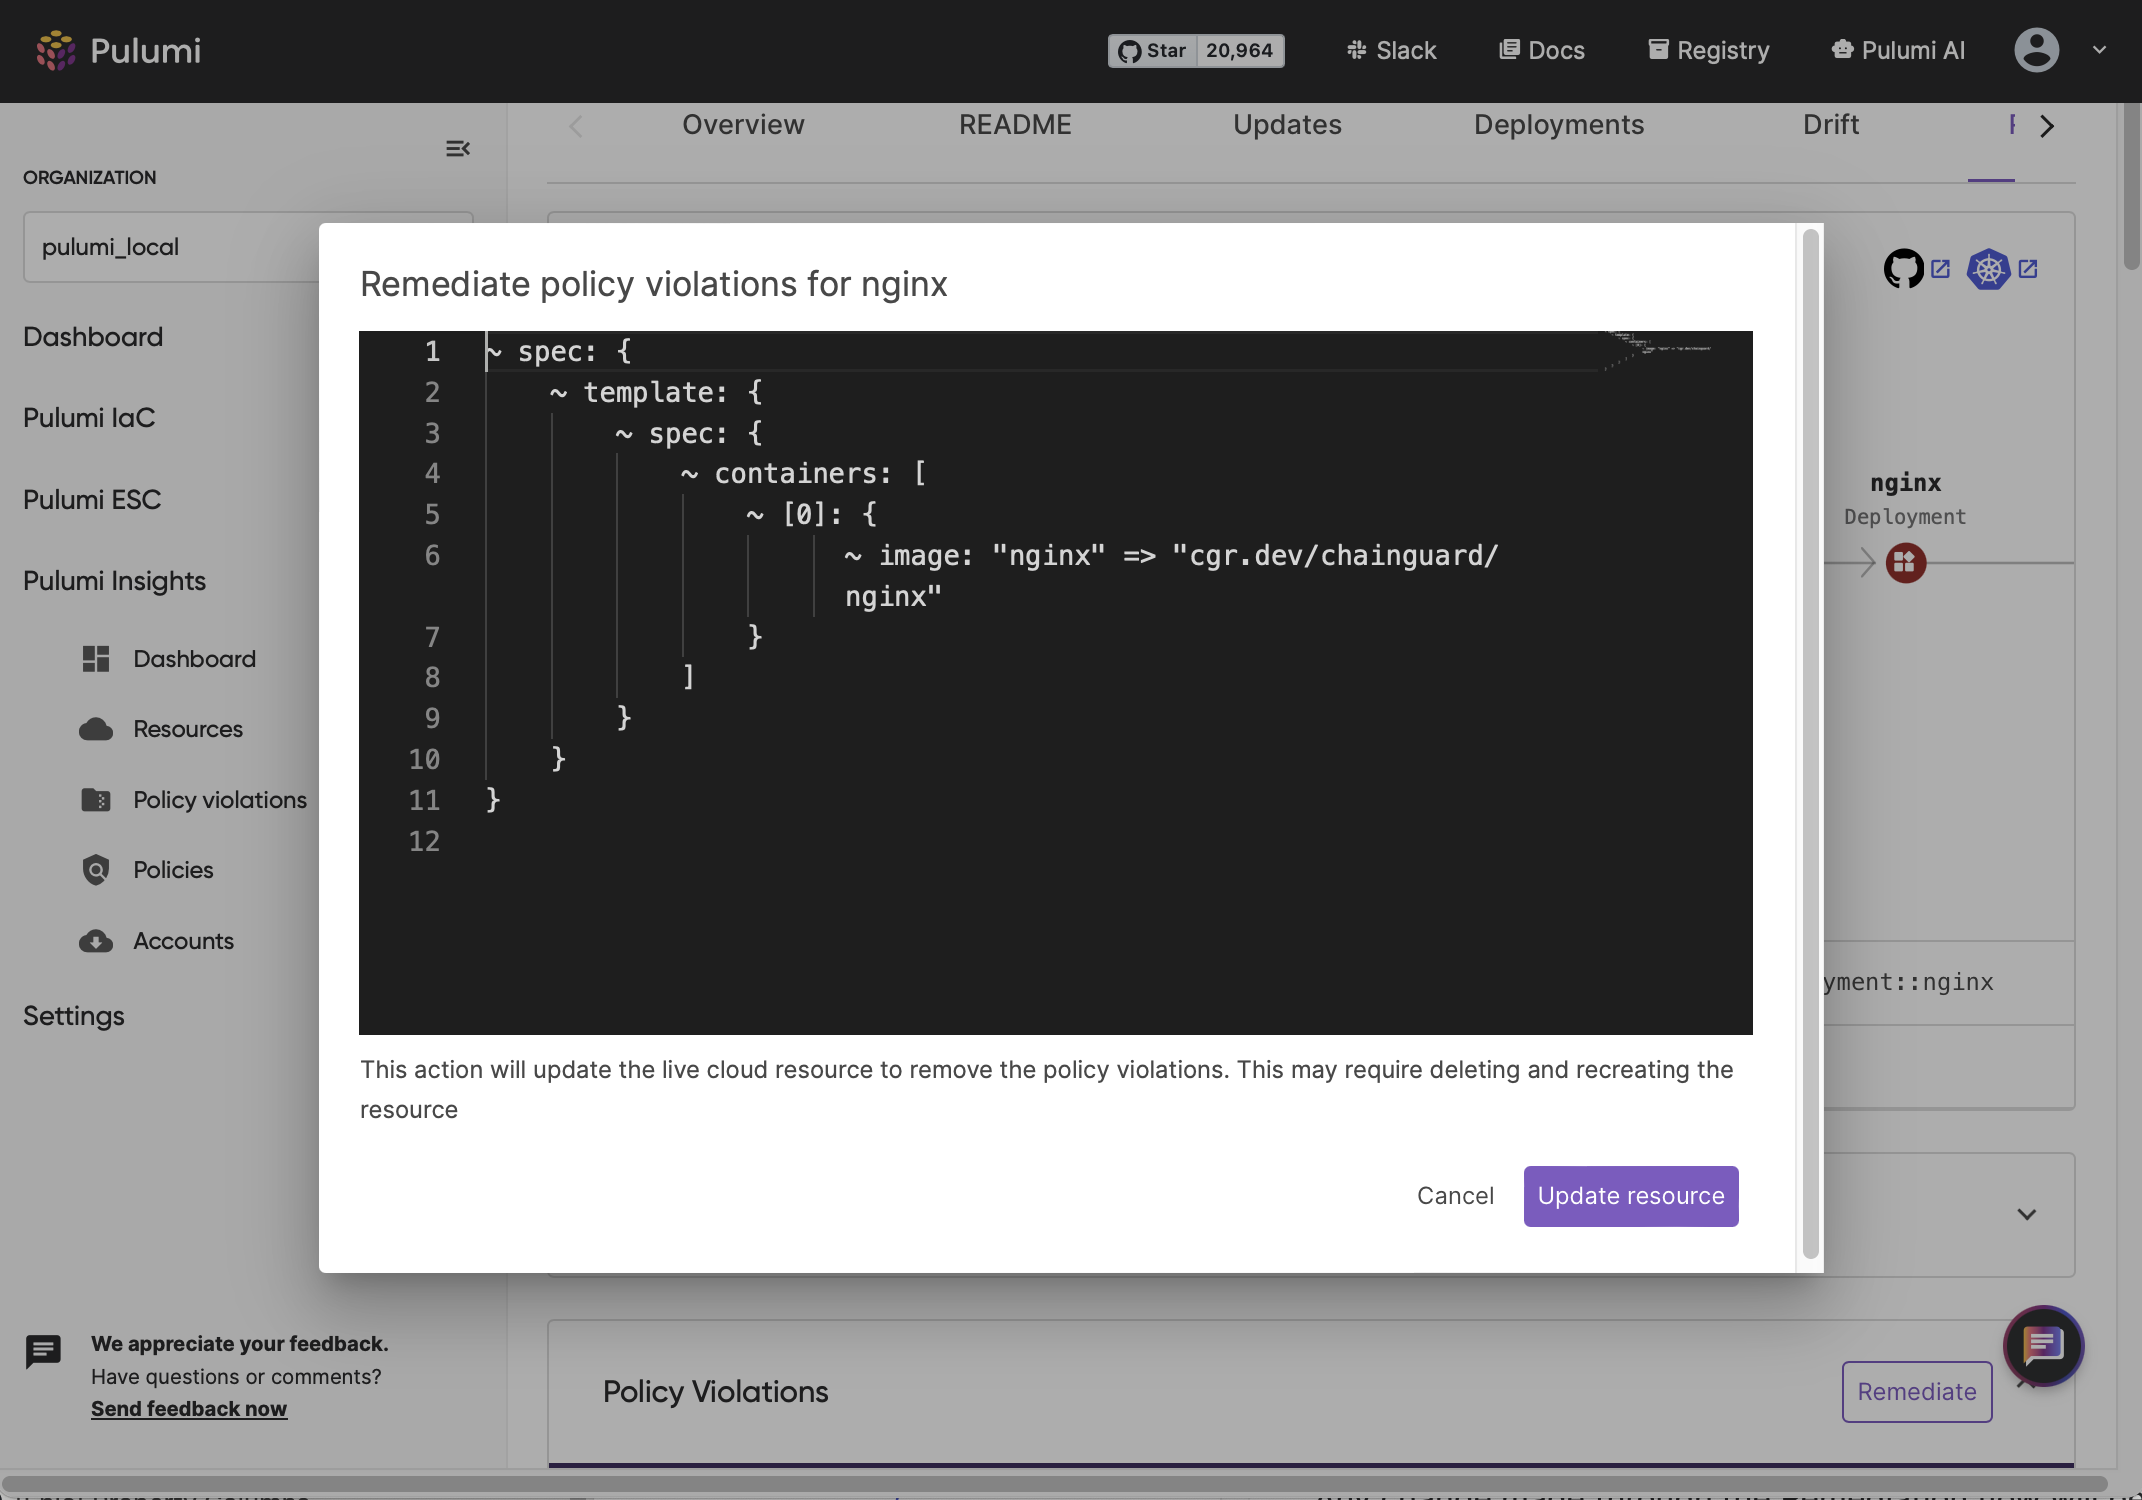Click the dialog vertical scrollbar
2142x1500 pixels.
(1810, 744)
